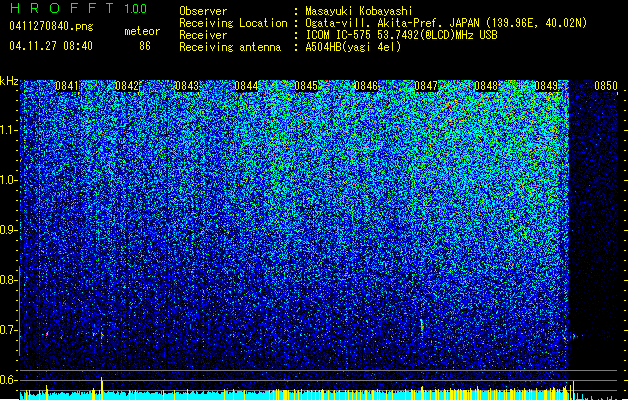Click the Ogata-vill. Akita-Pref. JAPAN location text
Image resolution: width=629 pixels, height=400 pixels.
[446, 23]
